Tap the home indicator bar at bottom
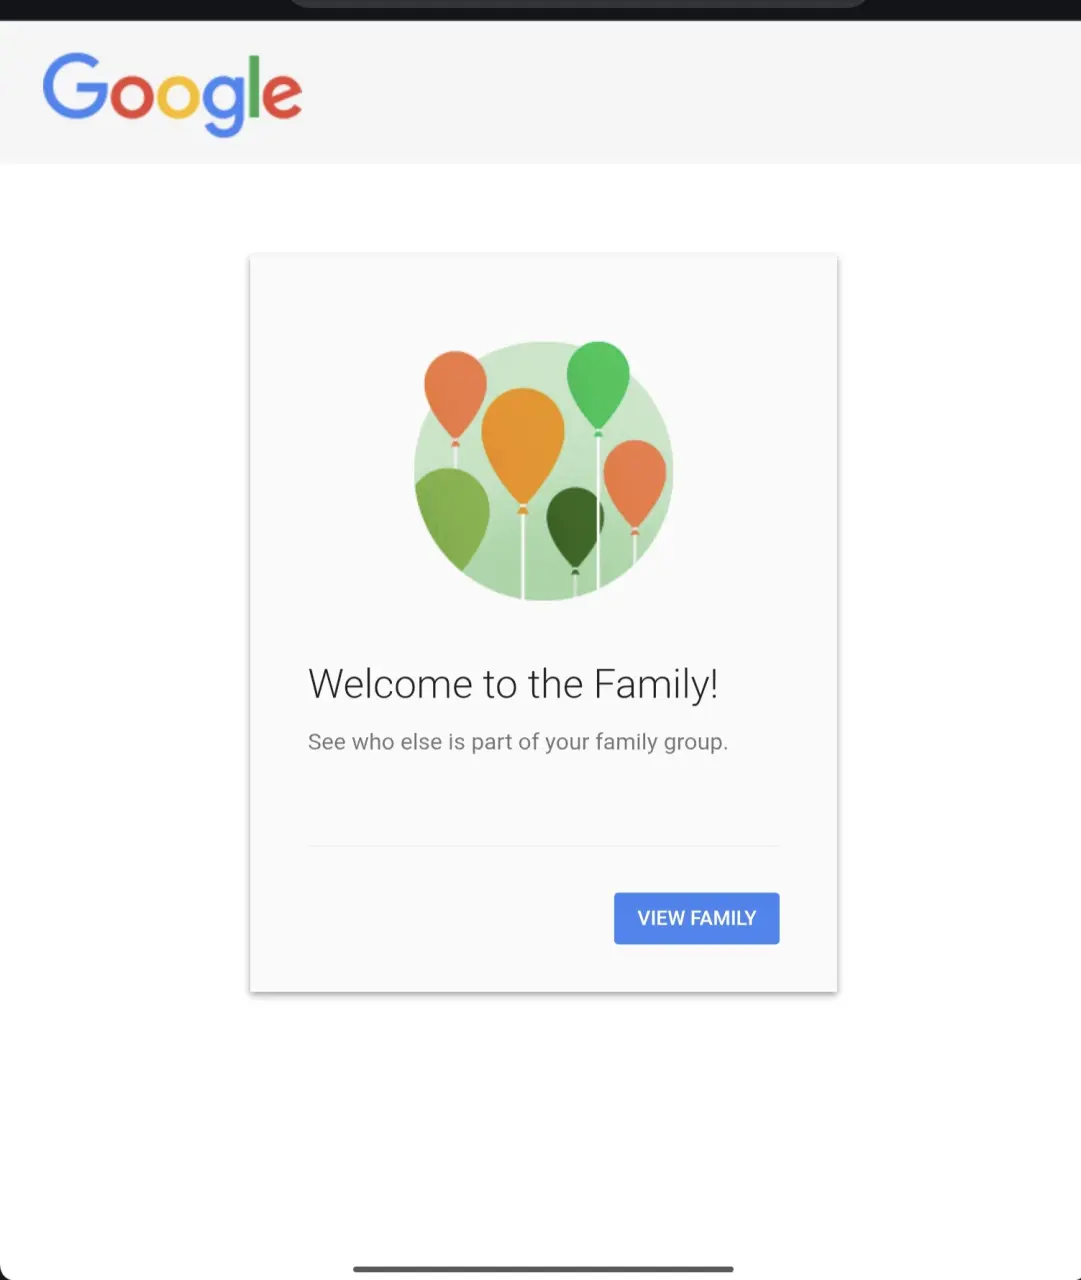 coord(543,1269)
